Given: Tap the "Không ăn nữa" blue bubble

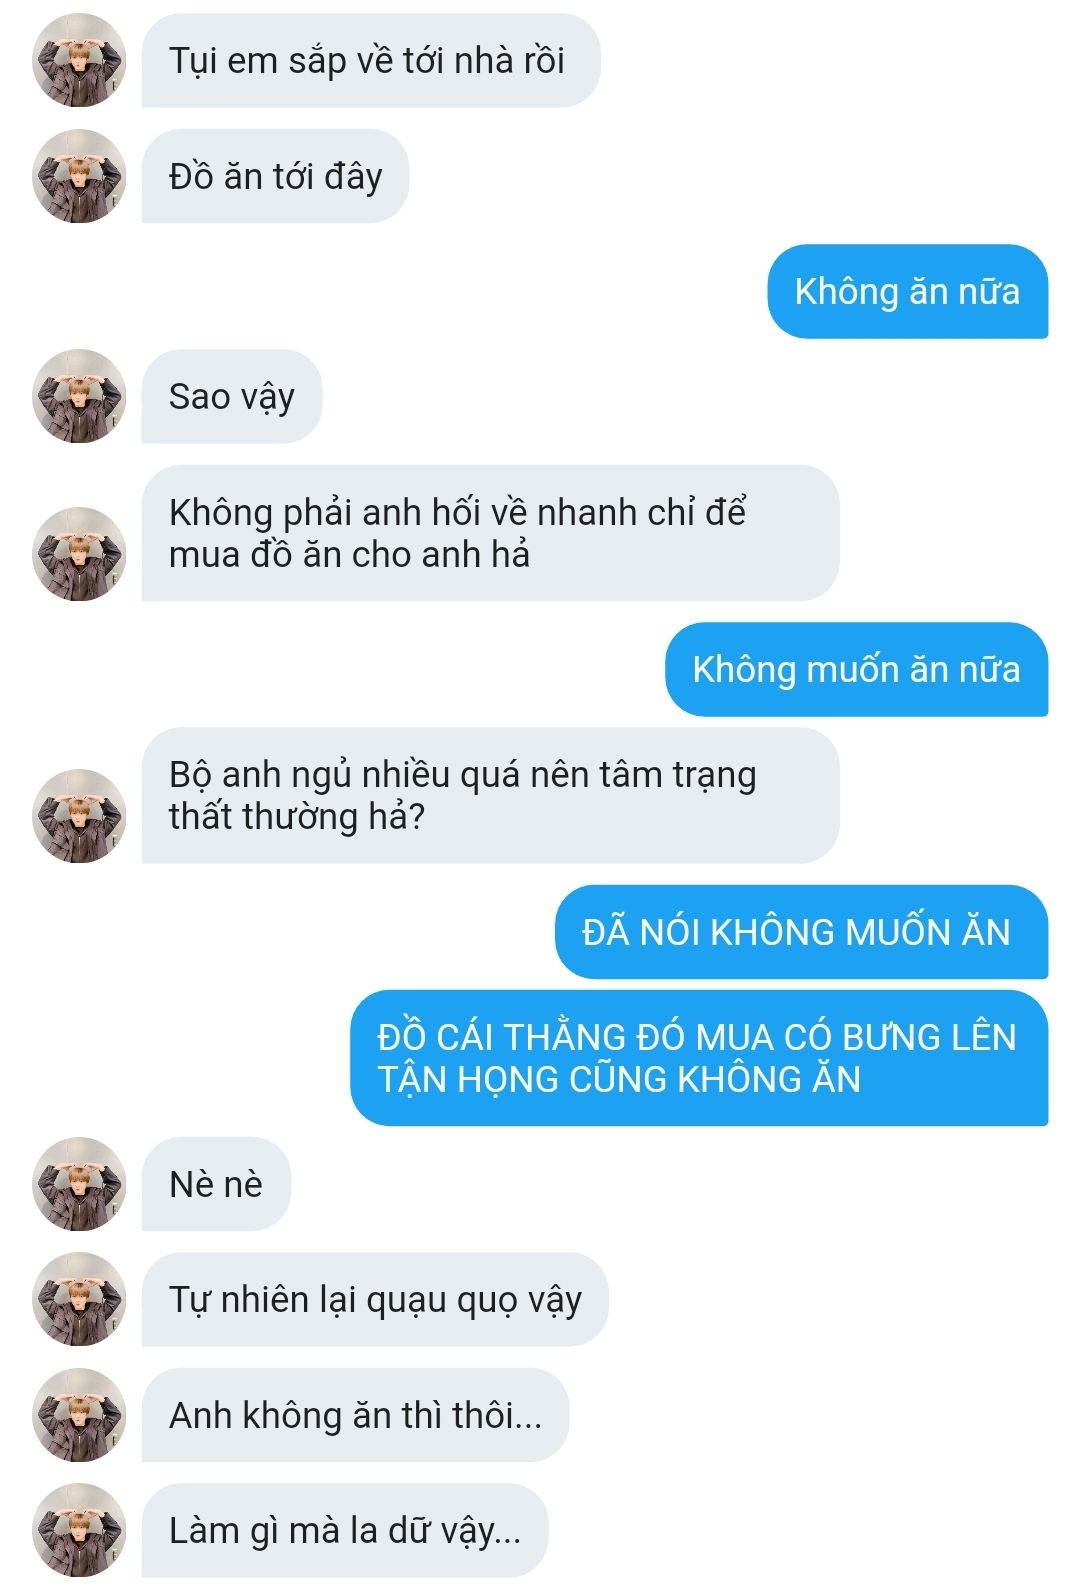Looking at the screenshot, I should 908,291.
